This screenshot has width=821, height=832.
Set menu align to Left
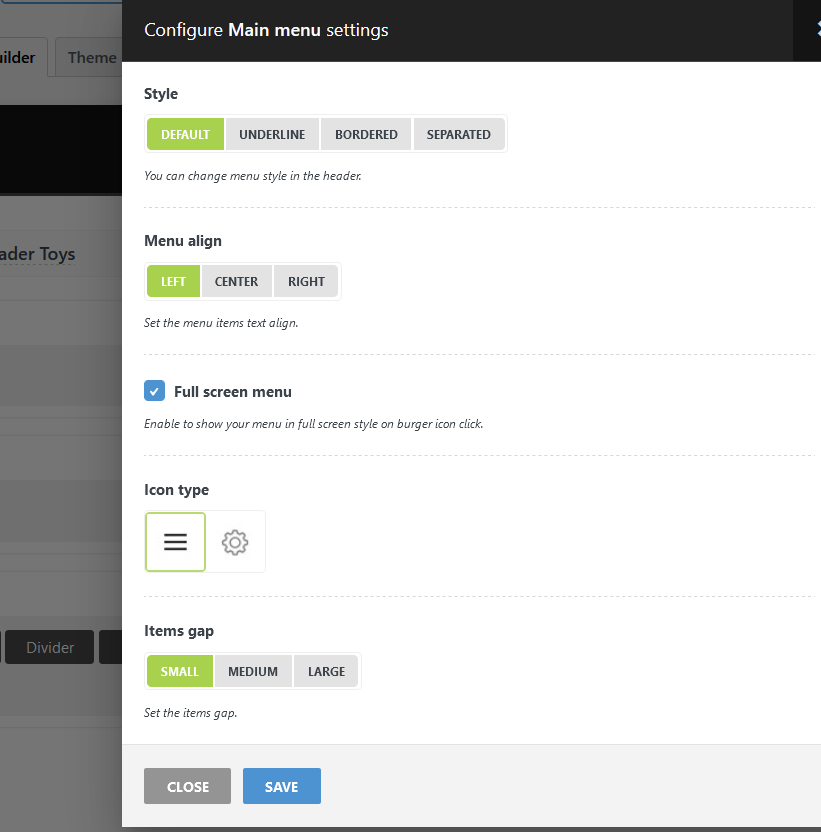[174, 281]
